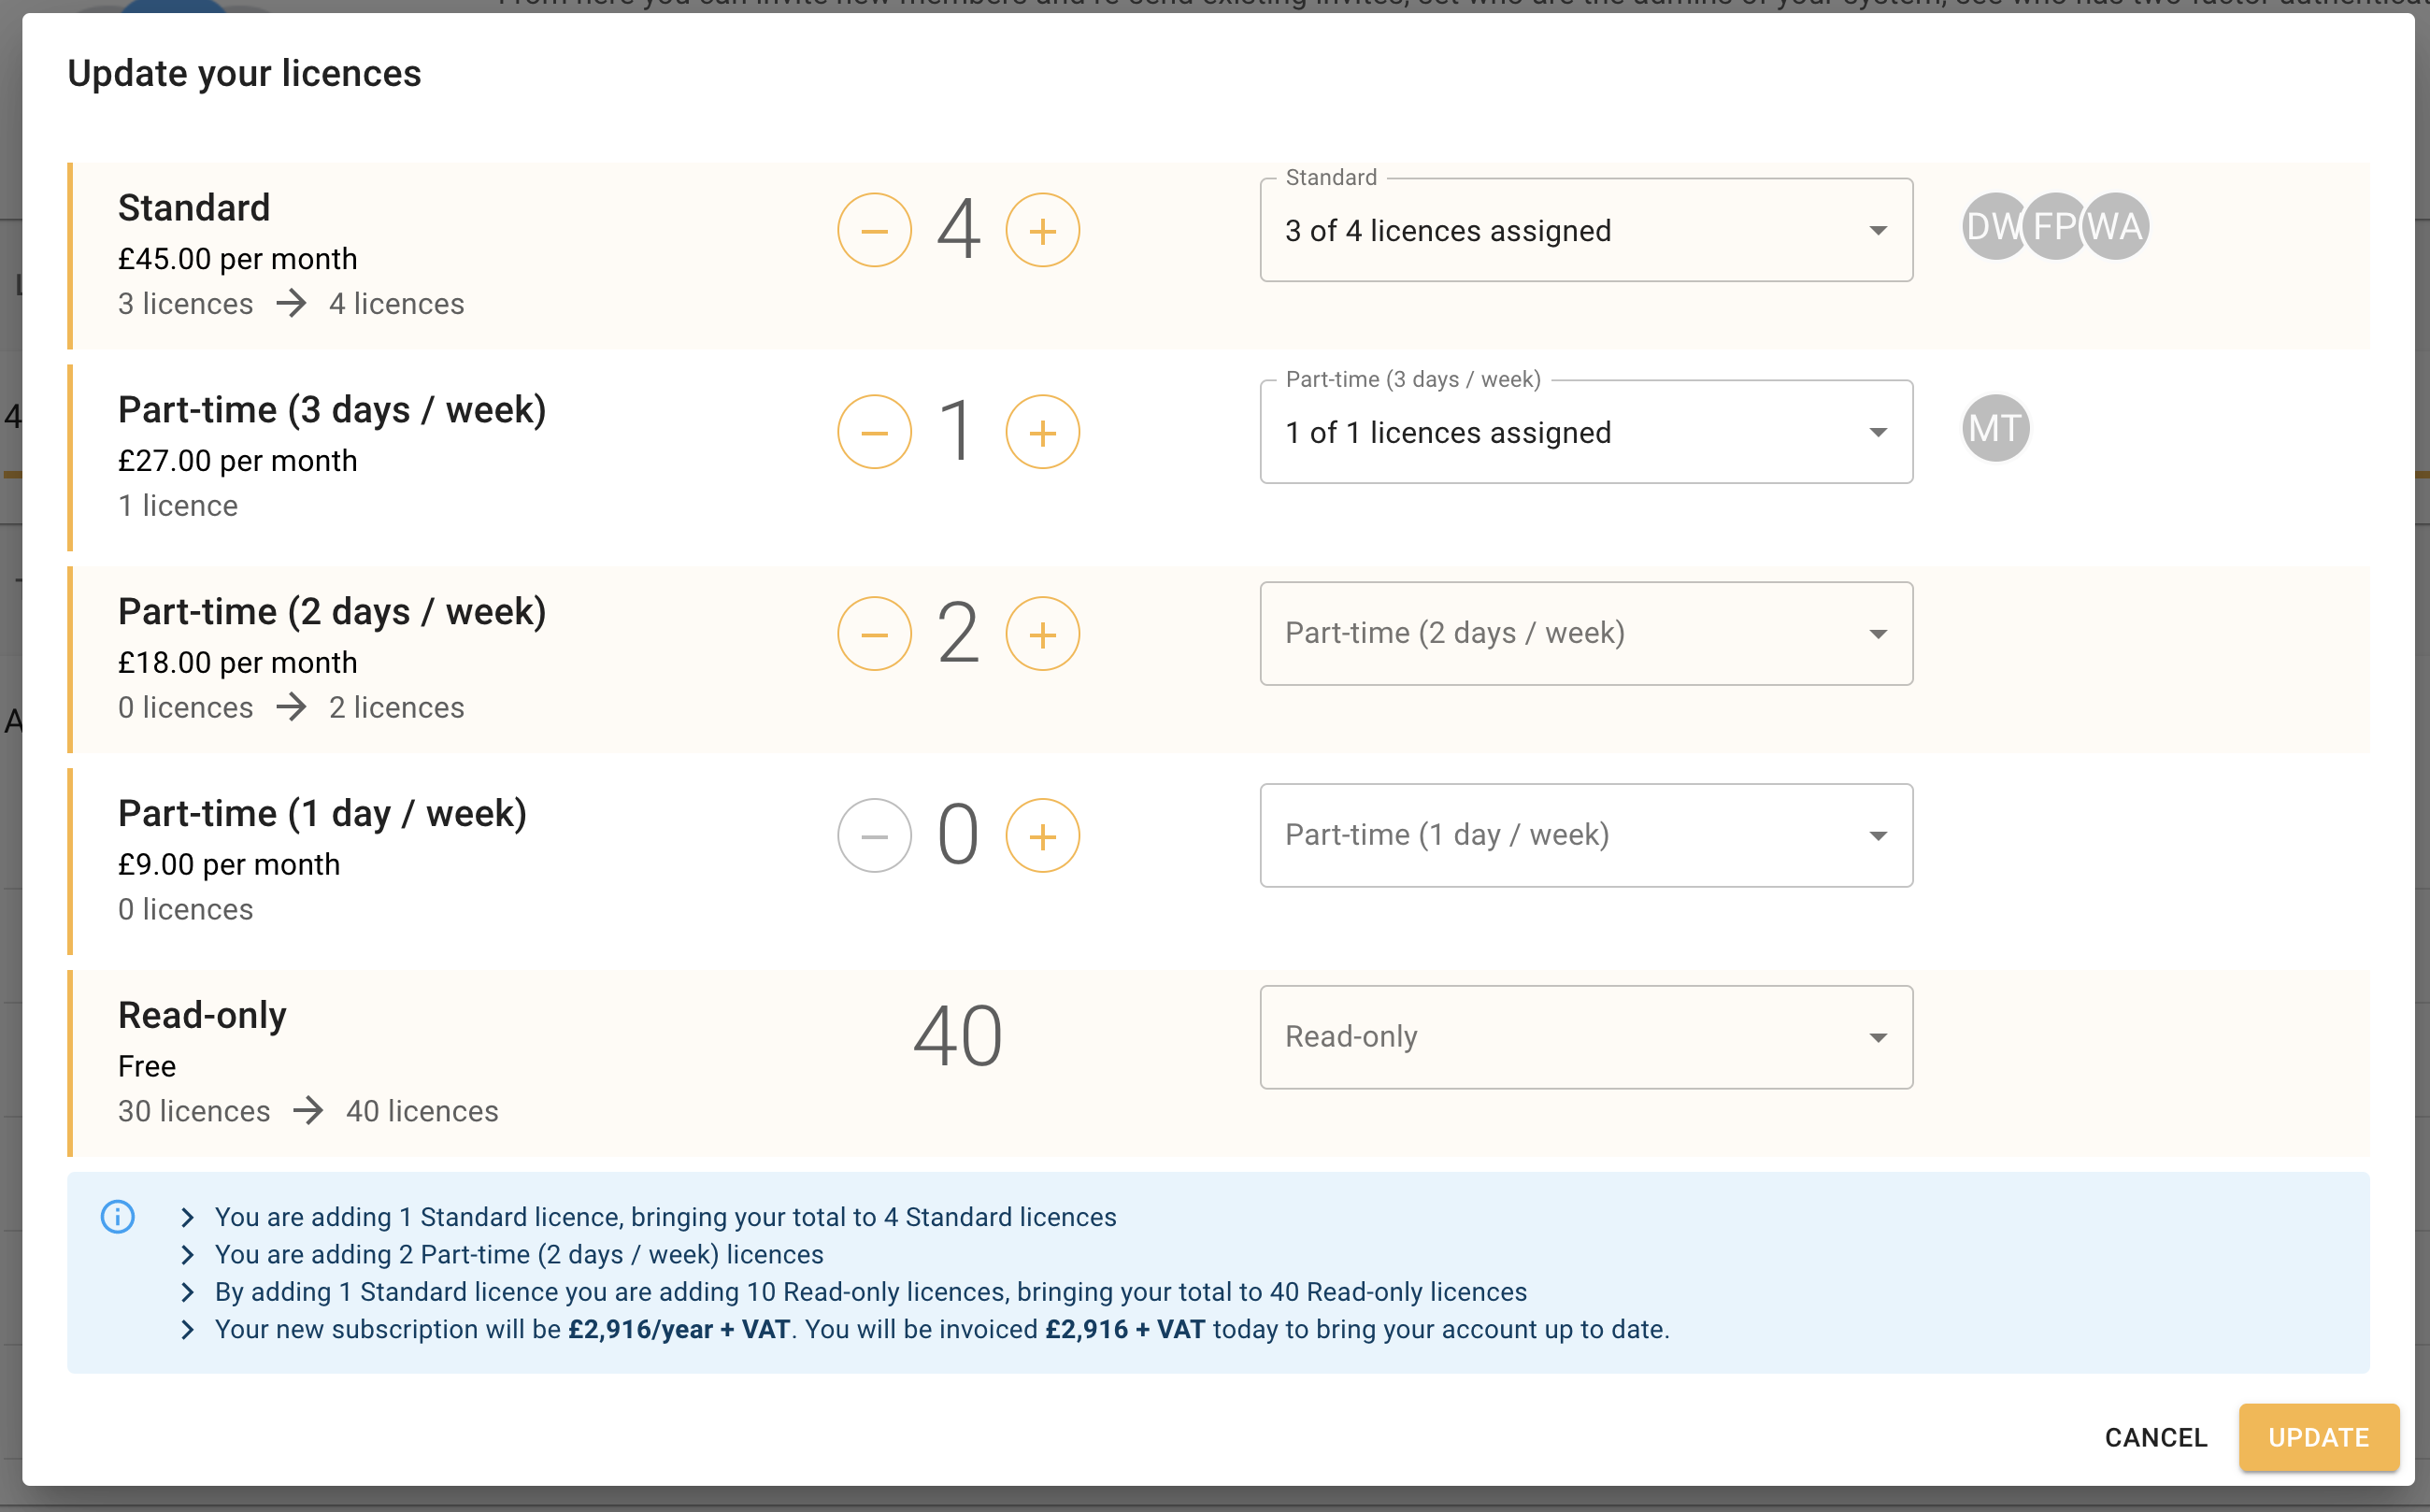
Task: Decrease Standard licence count with minus
Action: pyautogui.click(x=874, y=231)
